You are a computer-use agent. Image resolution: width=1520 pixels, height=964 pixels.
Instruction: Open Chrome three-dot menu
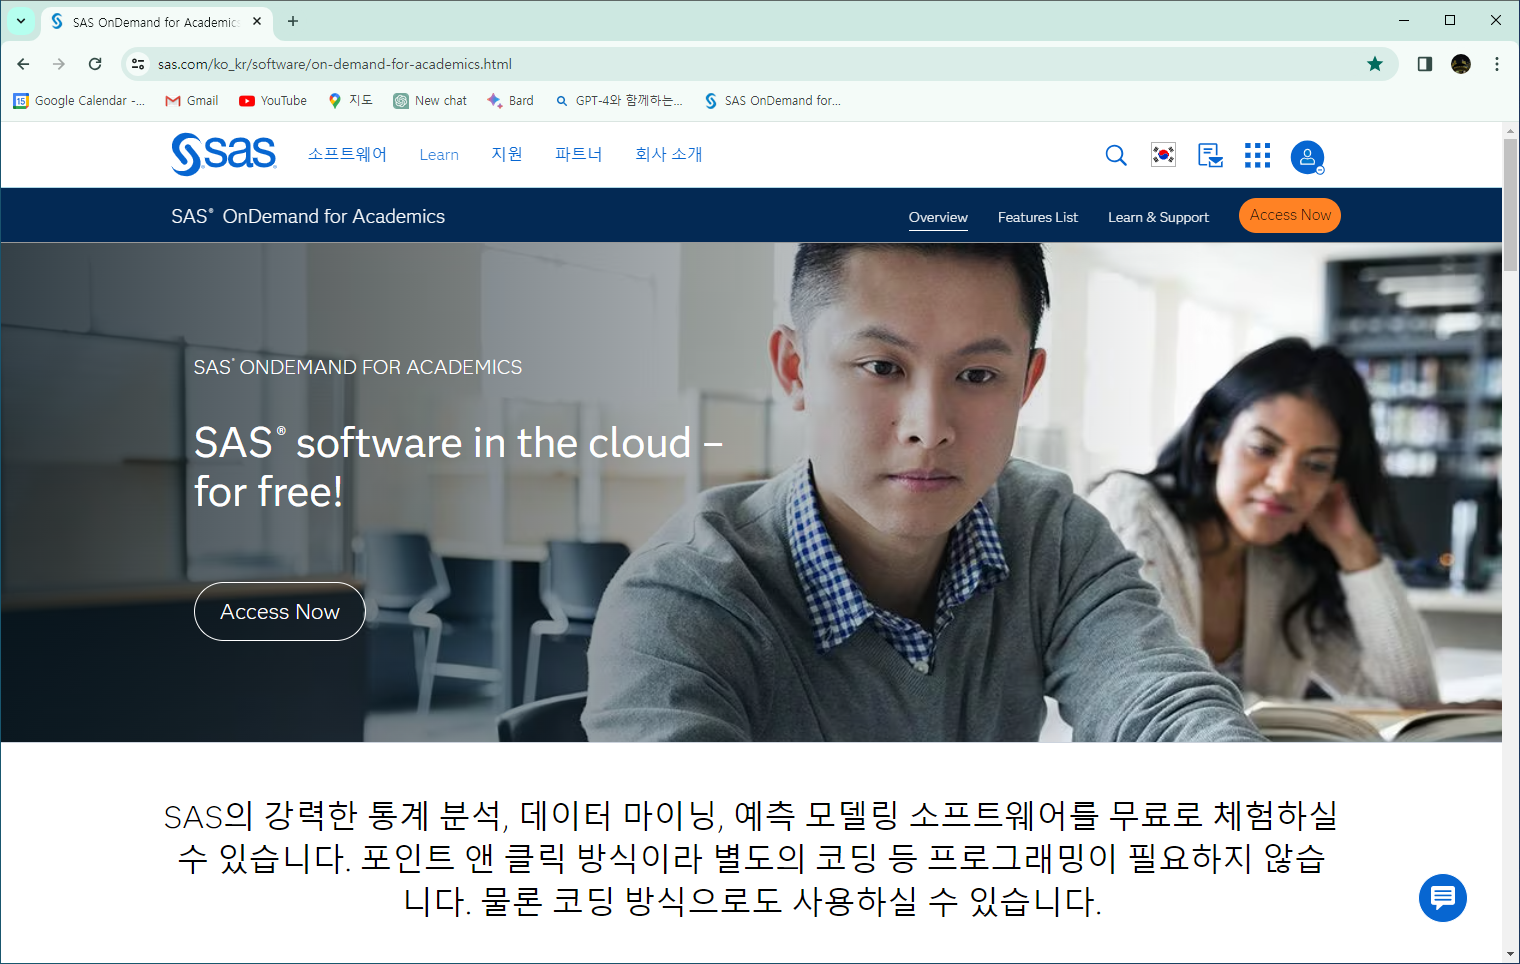coord(1497,64)
